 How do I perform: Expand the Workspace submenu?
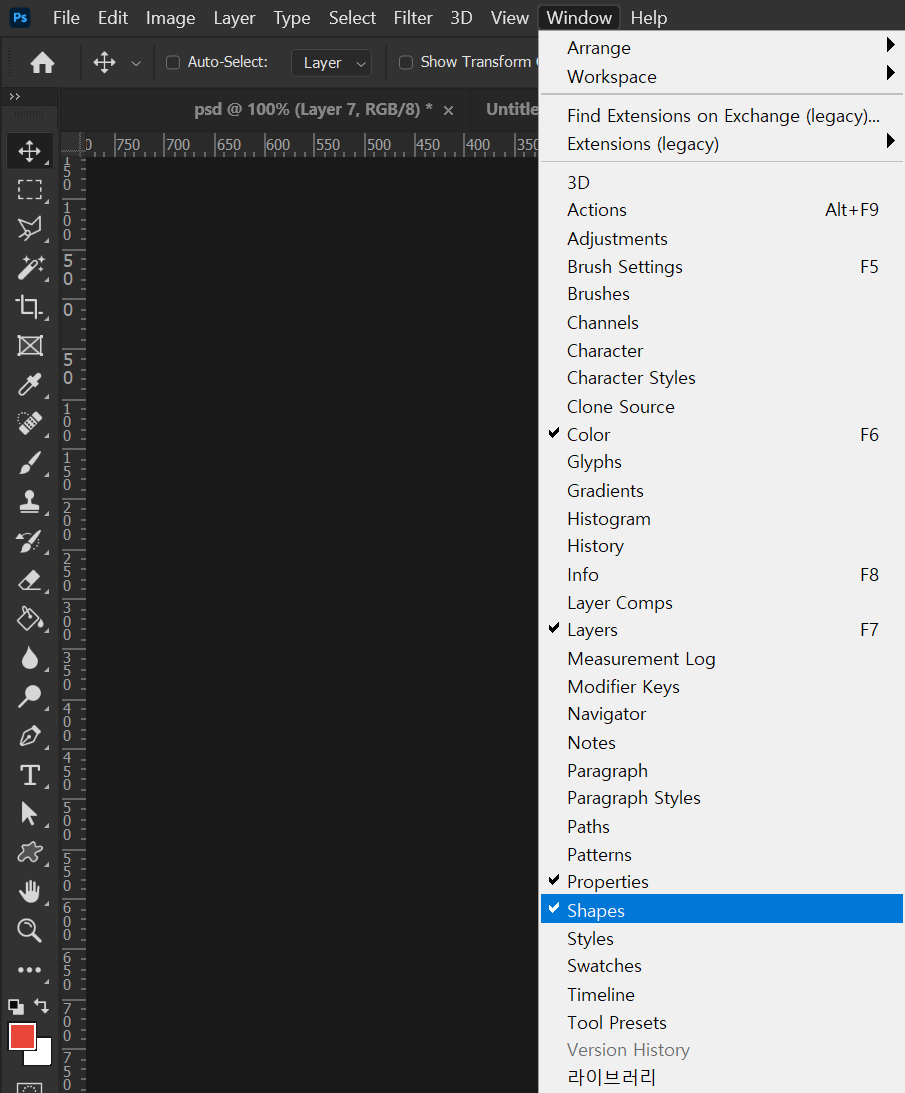(722, 77)
